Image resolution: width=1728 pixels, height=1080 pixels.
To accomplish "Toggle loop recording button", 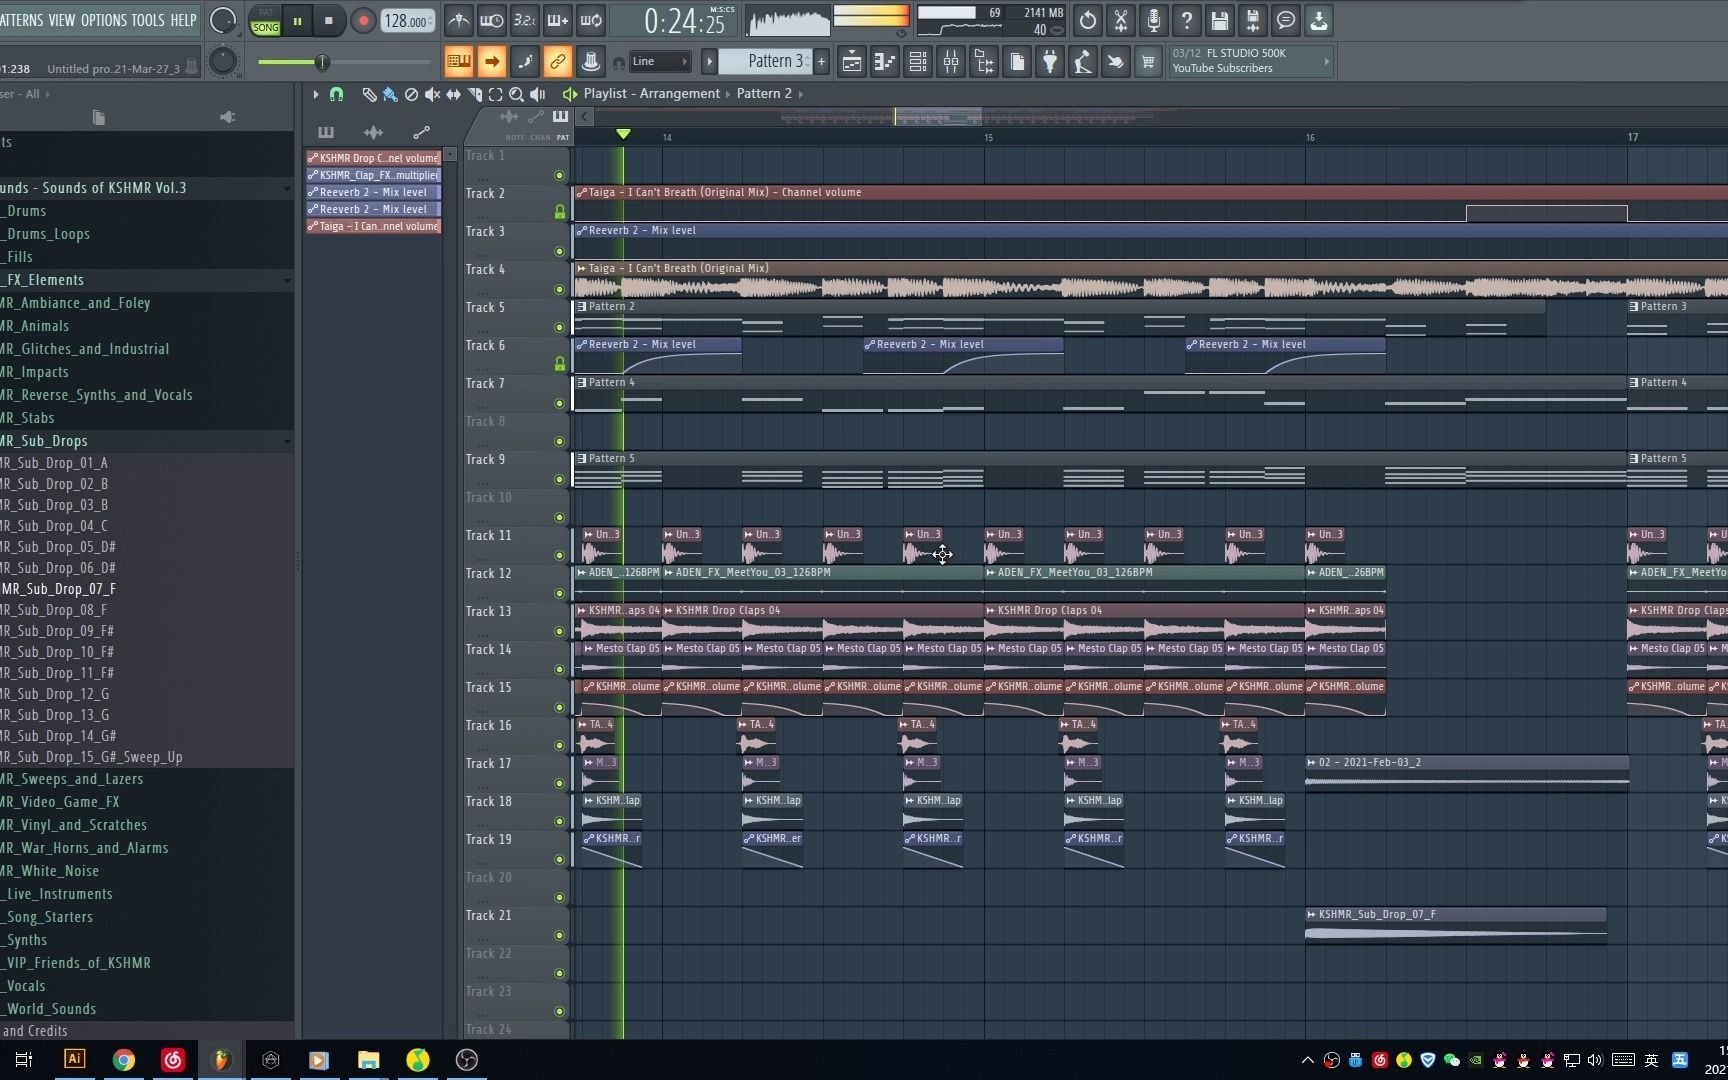I will click(x=591, y=20).
